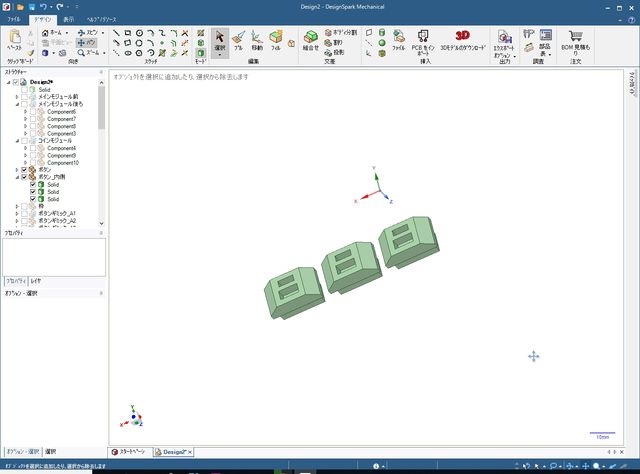Open the ヘルプ/リソース ribbon tab

(x=102, y=19)
